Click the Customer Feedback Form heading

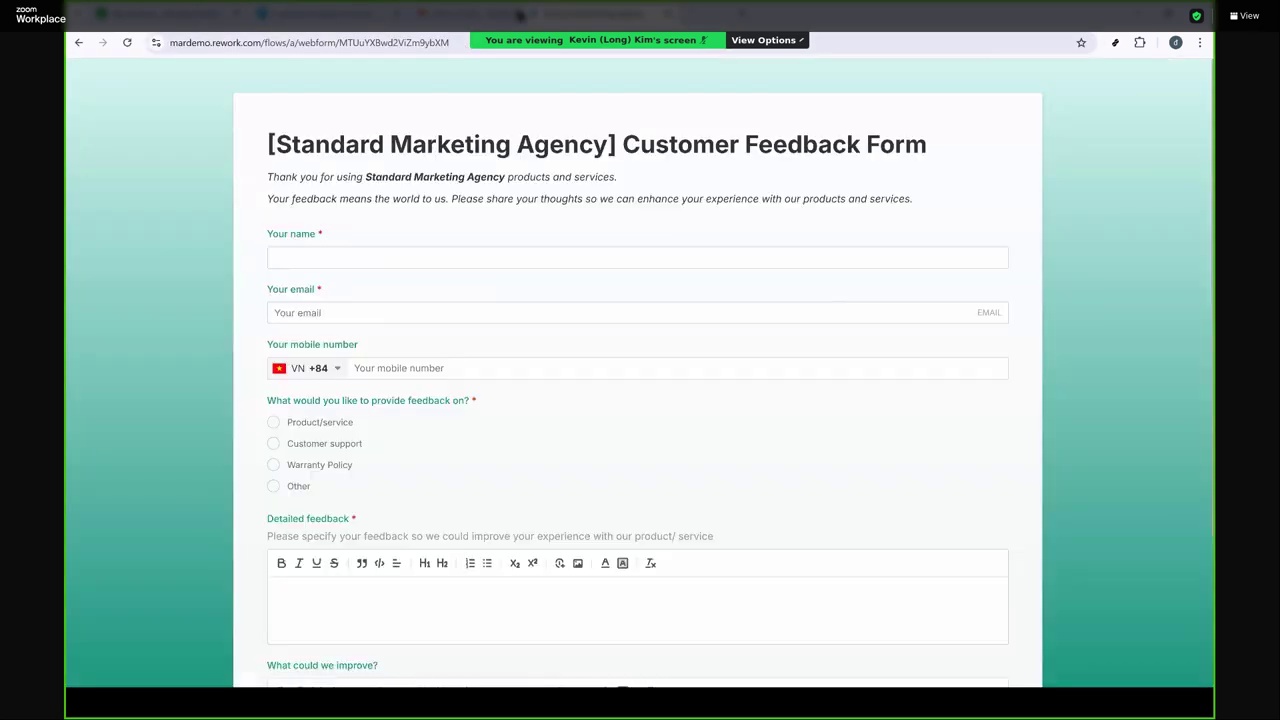(597, 144)
